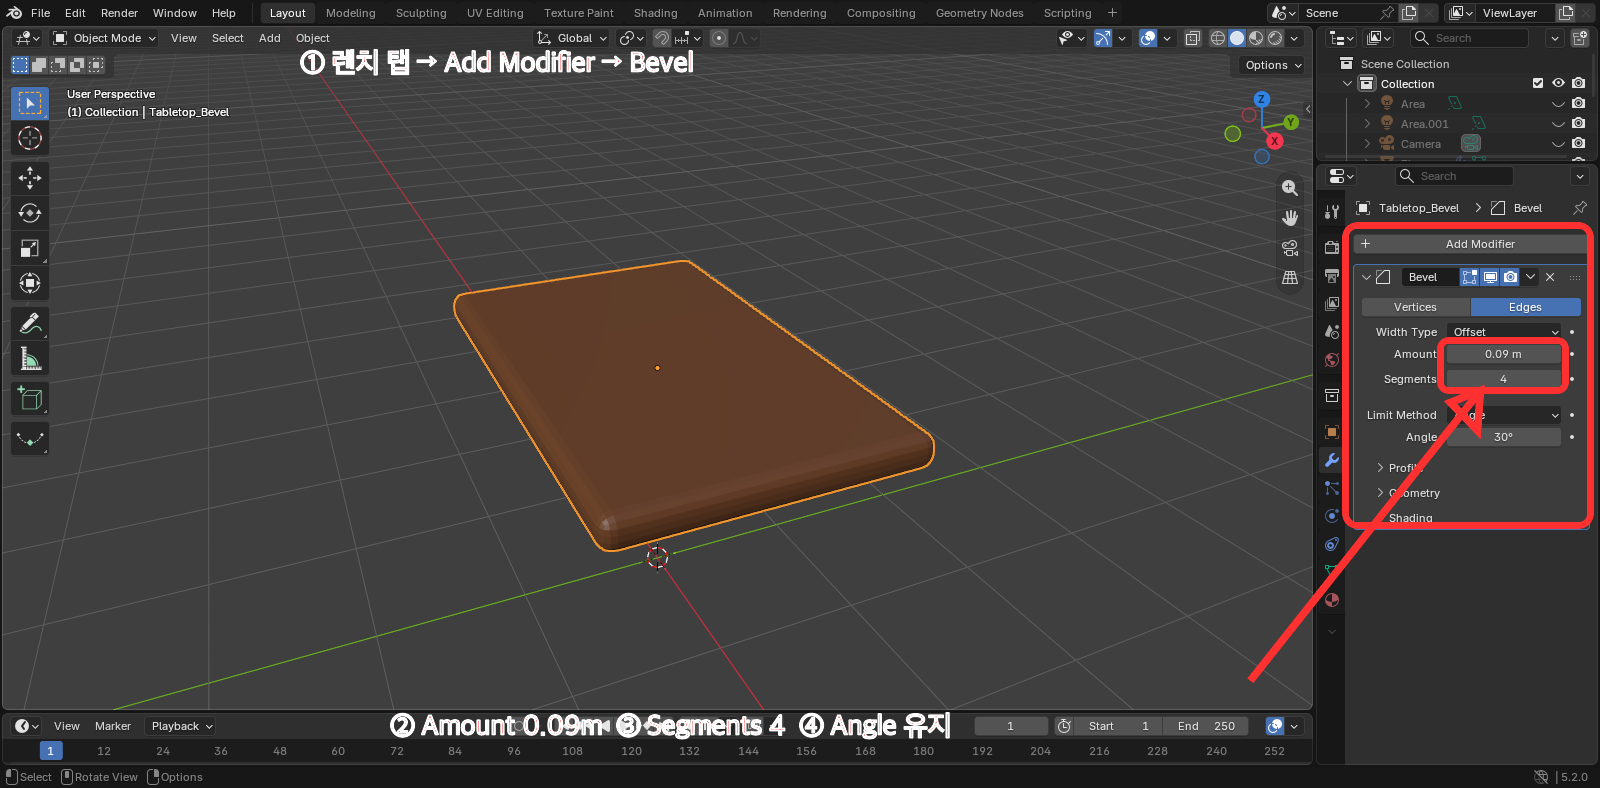Toggle Bevel modifier edit mode display
Screen dimensions: 1600x788
pyautogui.click(x=1469, y=277)
